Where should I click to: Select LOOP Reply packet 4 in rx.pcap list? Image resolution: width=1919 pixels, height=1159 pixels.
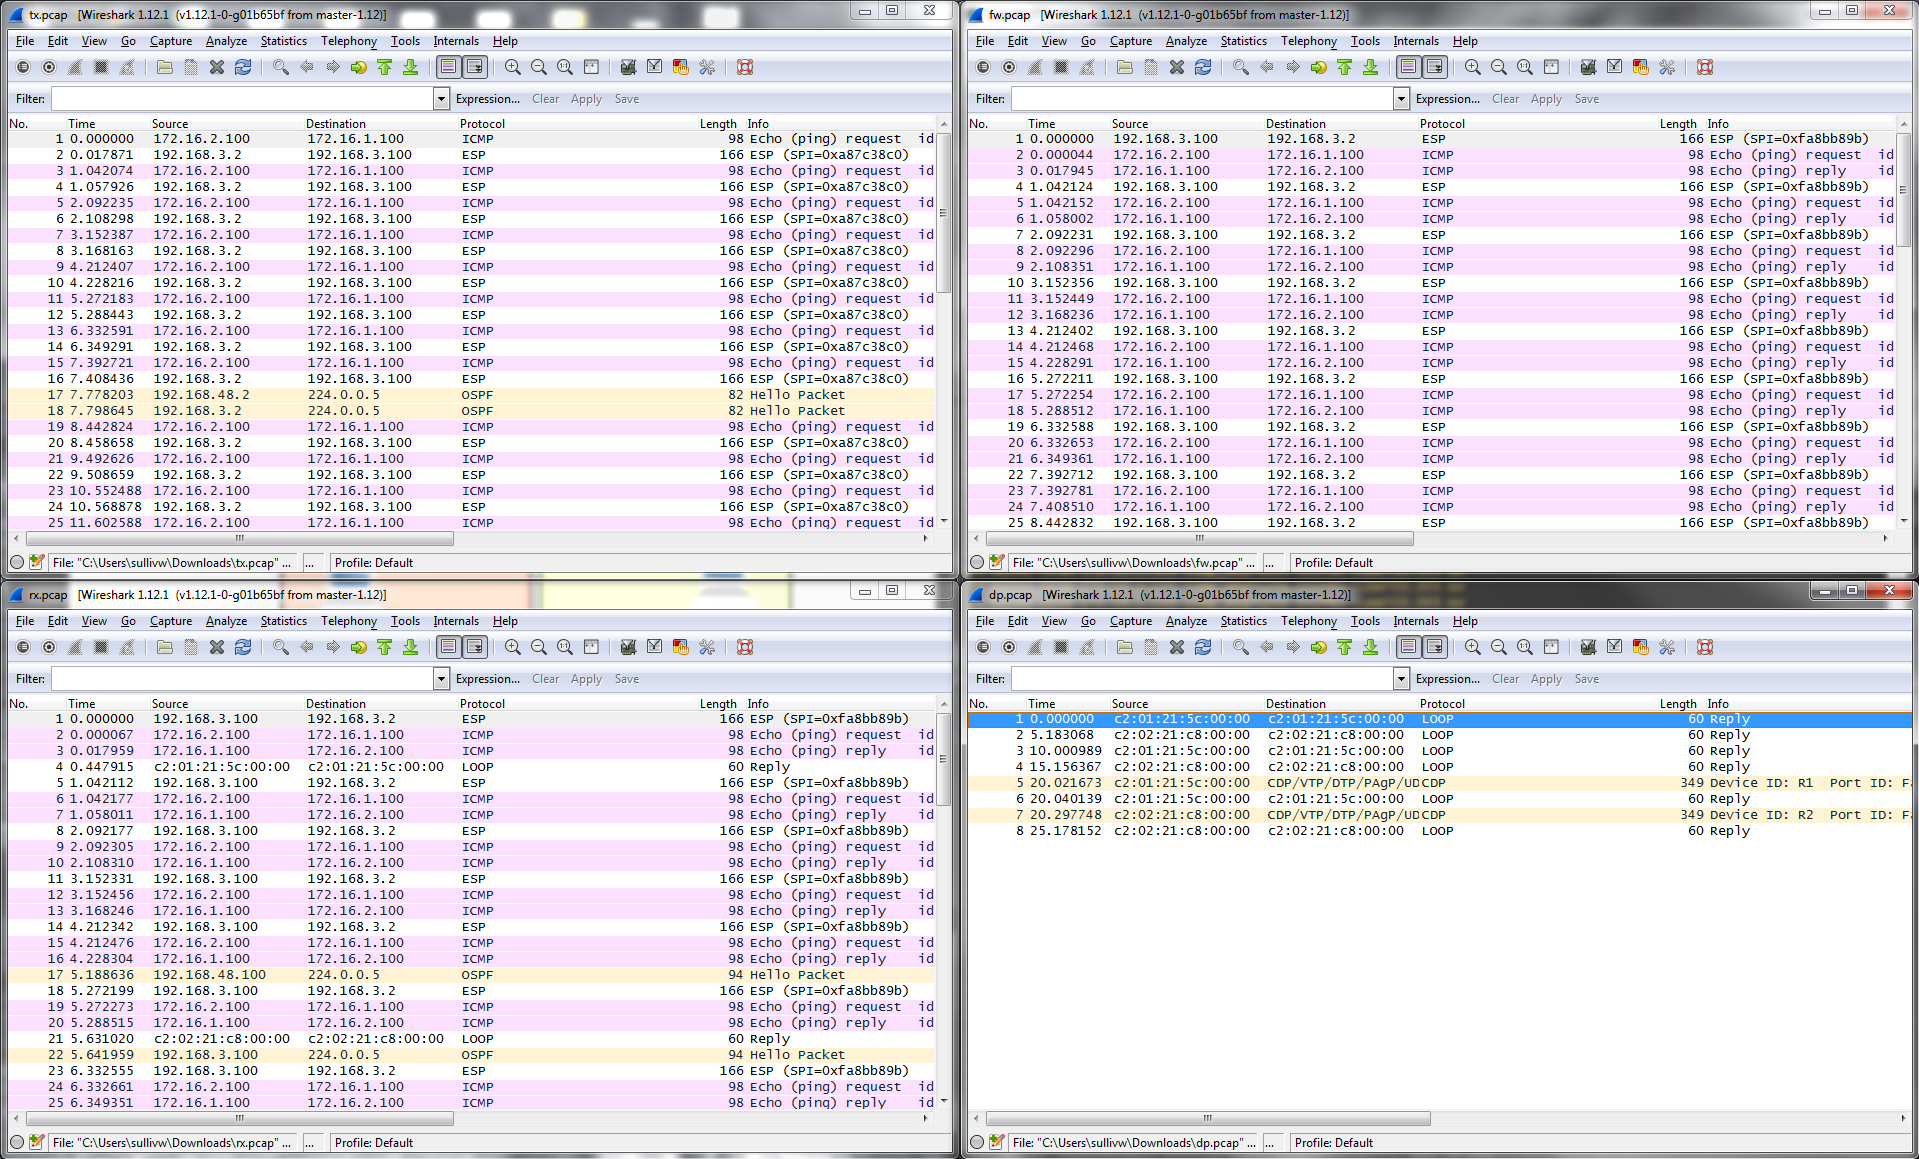[x=471, y=767]
